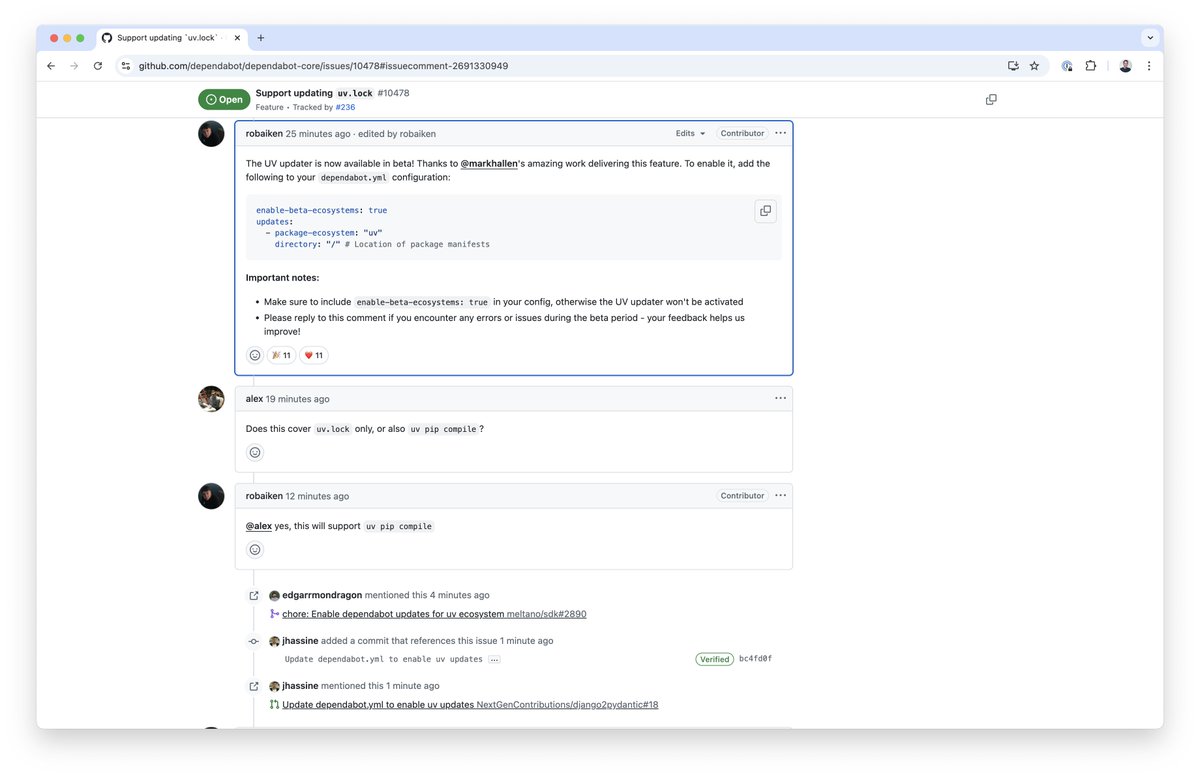Click the browser forward arrow

tap(74, 66)
